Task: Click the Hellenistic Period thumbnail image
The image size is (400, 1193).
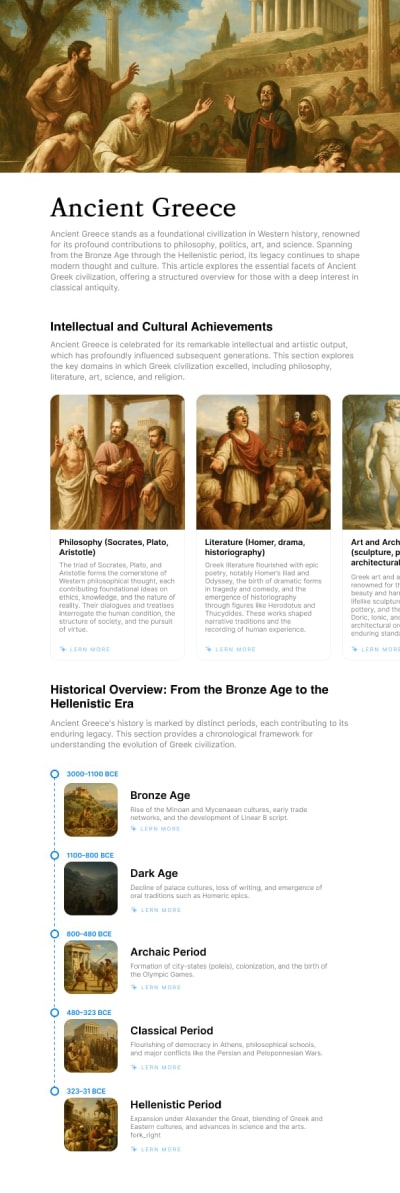Action: pyautogui.click(x=90, y=1124)
